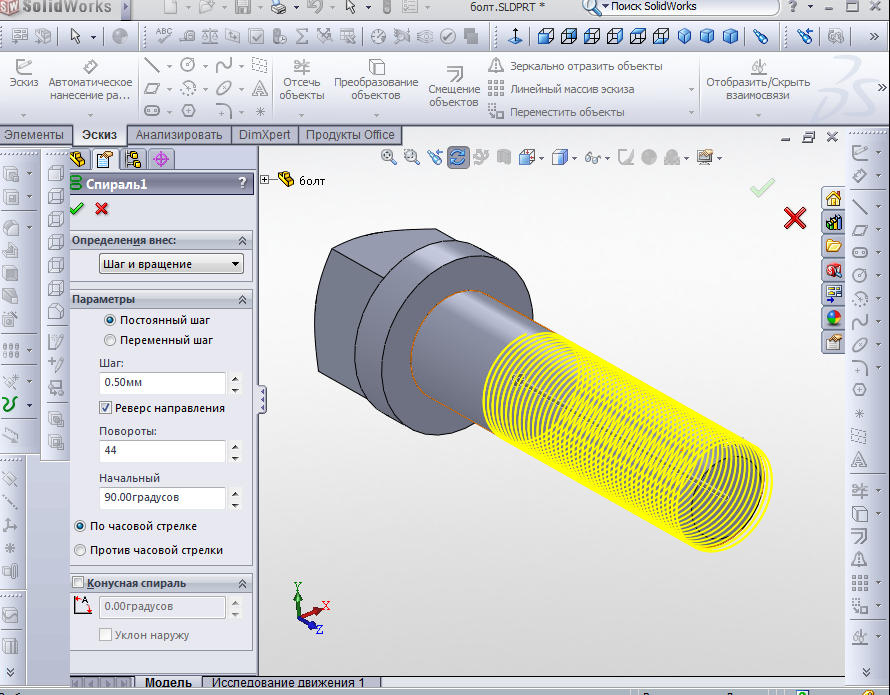The height and width of the screenshot is (695, 890).
Task: Uncheck the Реверс направления checkbox
Action: point(106,408)
